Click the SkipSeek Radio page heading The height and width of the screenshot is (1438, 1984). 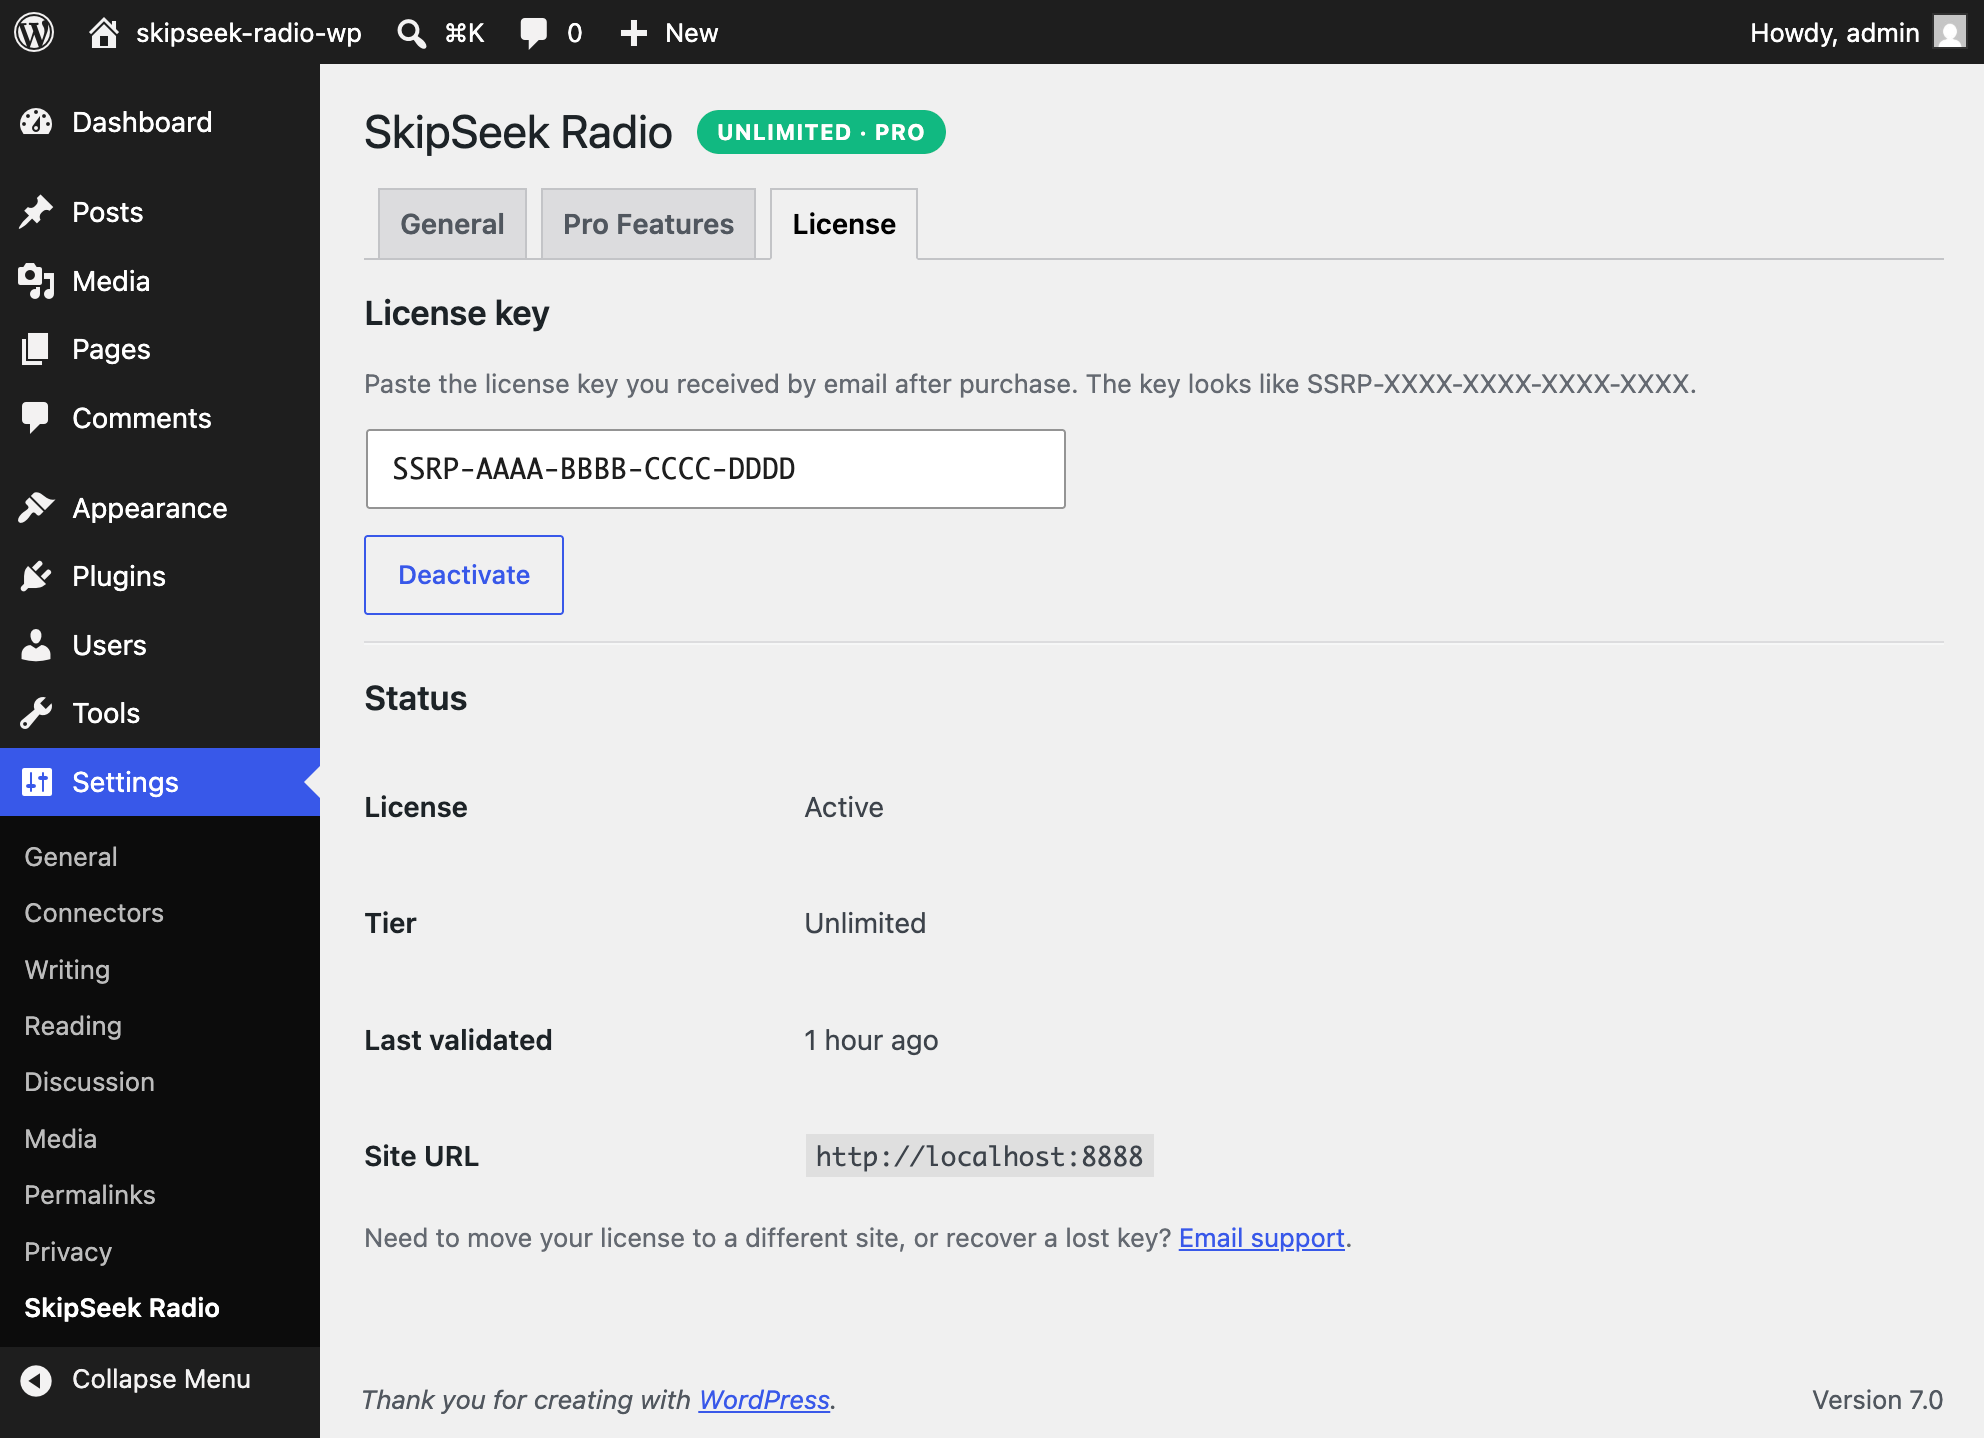518,132
